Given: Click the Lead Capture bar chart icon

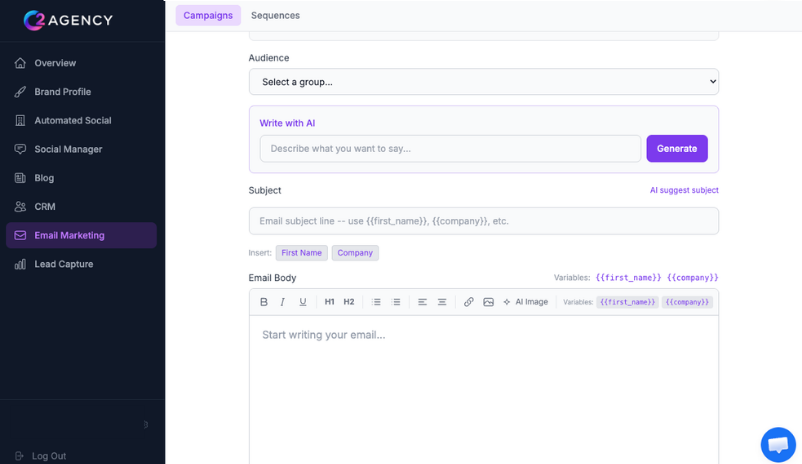Looking at the screenshot, I should (x=20, y=264).
